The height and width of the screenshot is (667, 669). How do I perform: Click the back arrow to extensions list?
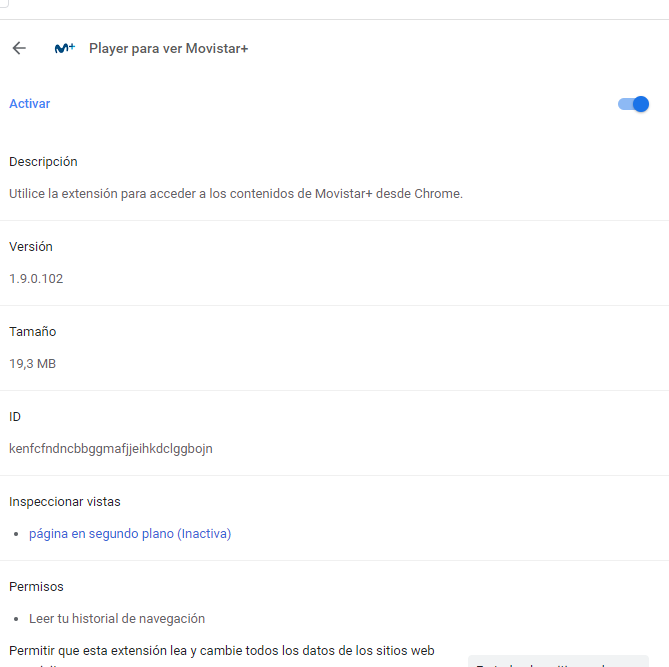pyautogui.click(x=19, y=48)
